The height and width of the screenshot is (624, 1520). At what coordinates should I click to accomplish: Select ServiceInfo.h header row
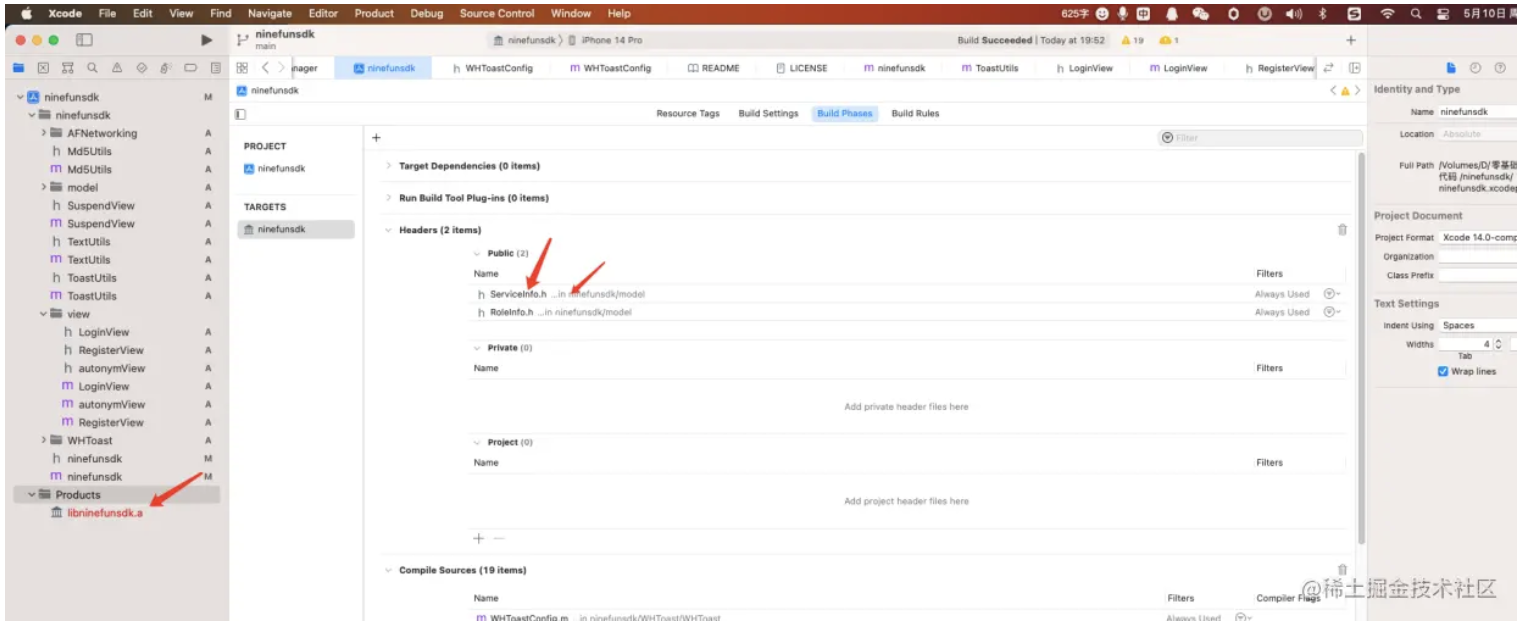908,294
